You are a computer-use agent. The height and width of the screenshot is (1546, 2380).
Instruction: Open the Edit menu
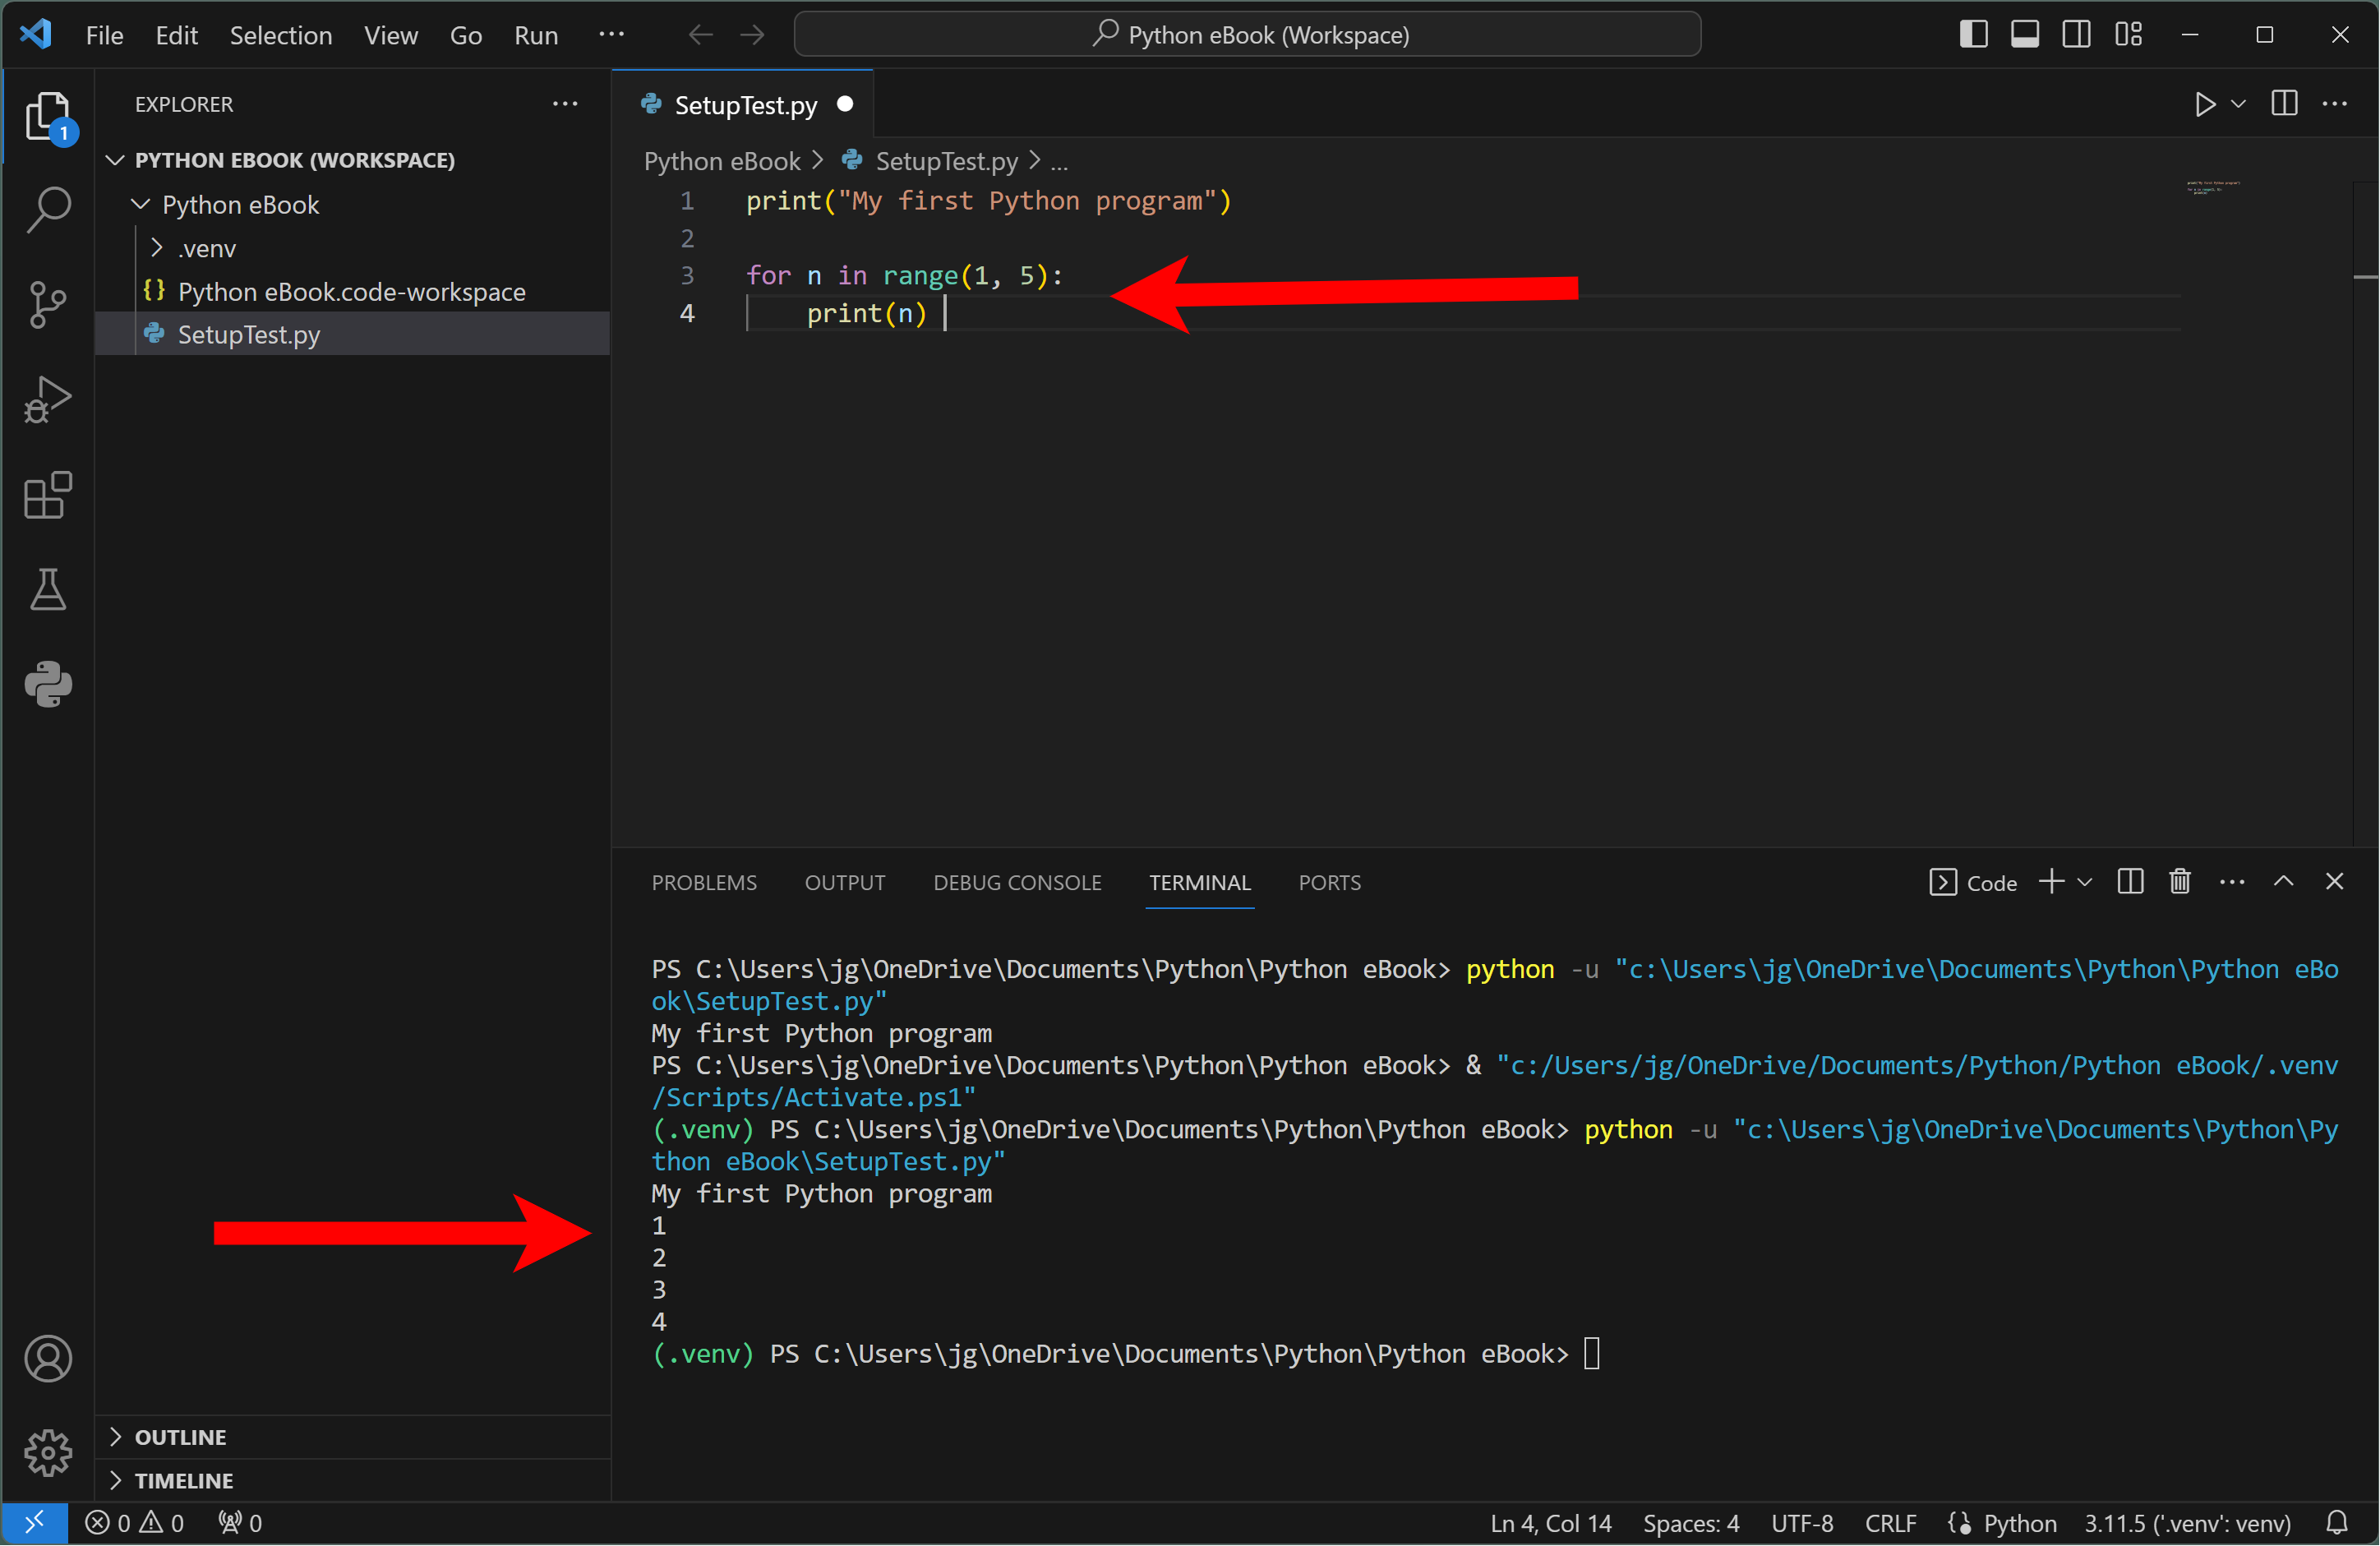[176, 35]
